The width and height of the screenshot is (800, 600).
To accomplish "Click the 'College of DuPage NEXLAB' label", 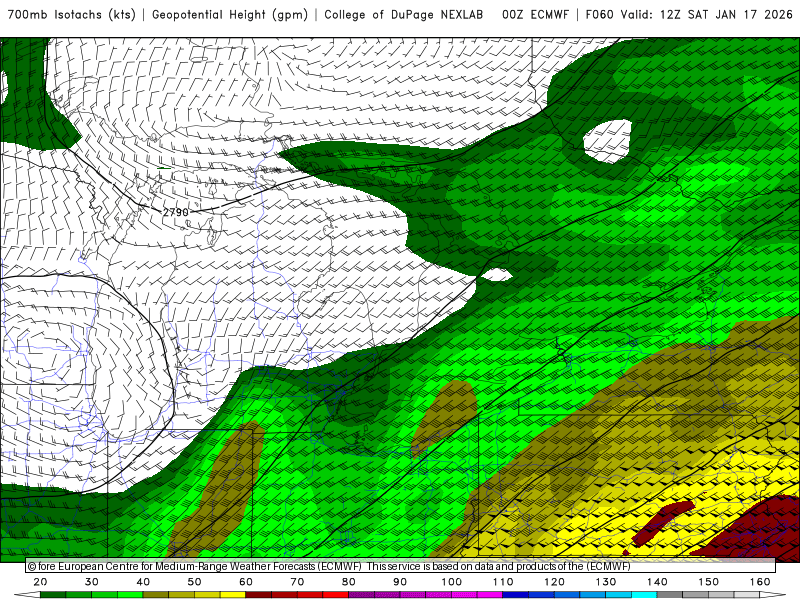I will pyautogui.click(x=404, y=15).
